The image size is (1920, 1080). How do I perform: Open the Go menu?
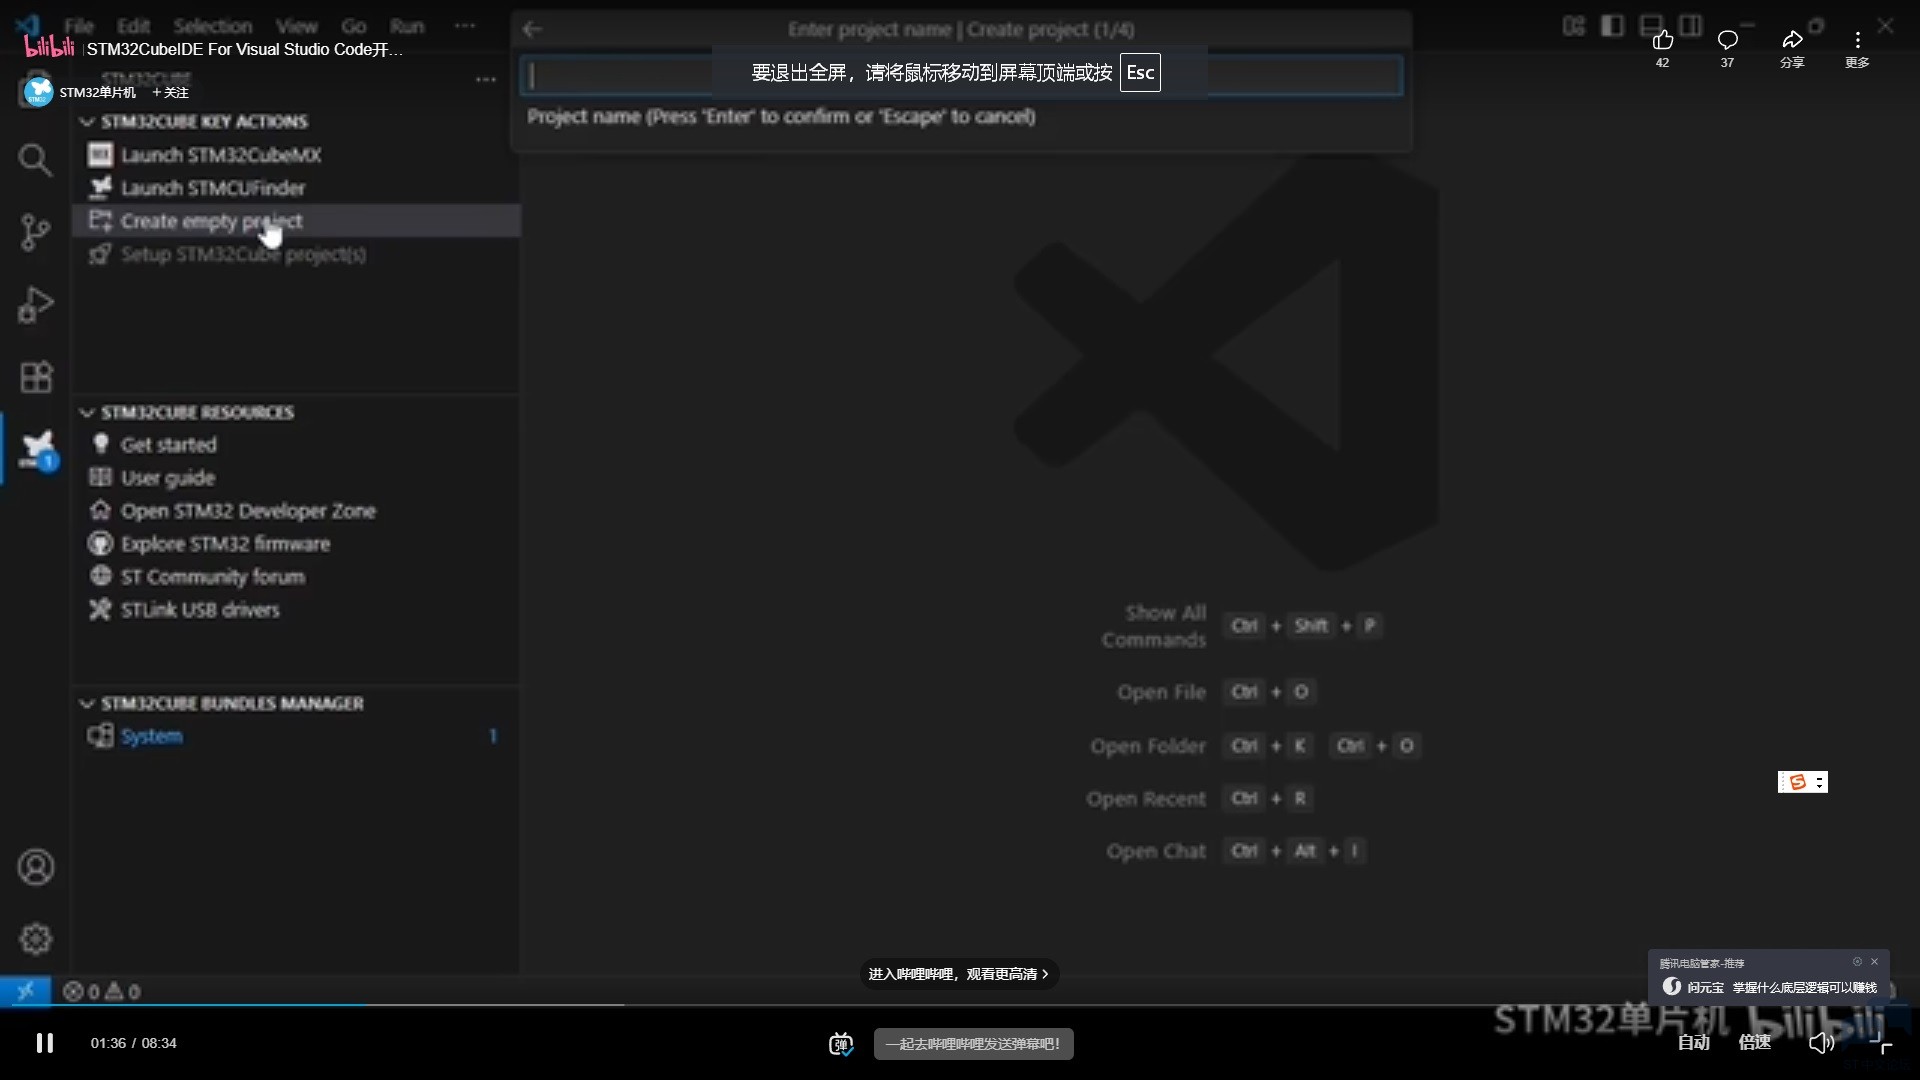pyautogui.click(x=354, y=26)
